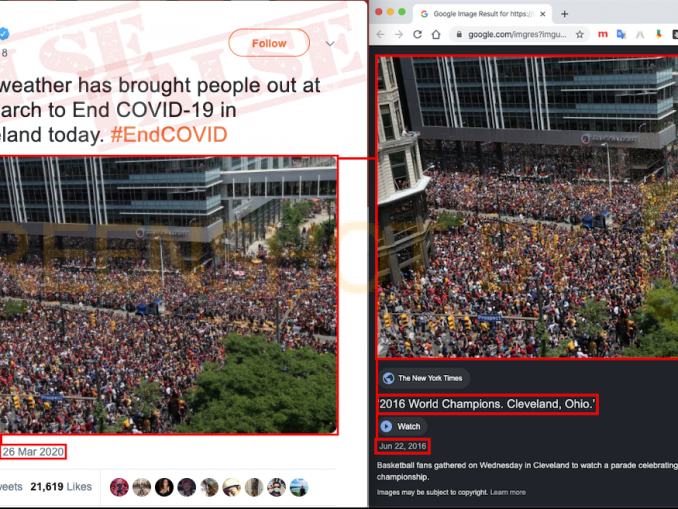Focus the google.com address bar
Screen dimensions: 678x509
point(517,35)
